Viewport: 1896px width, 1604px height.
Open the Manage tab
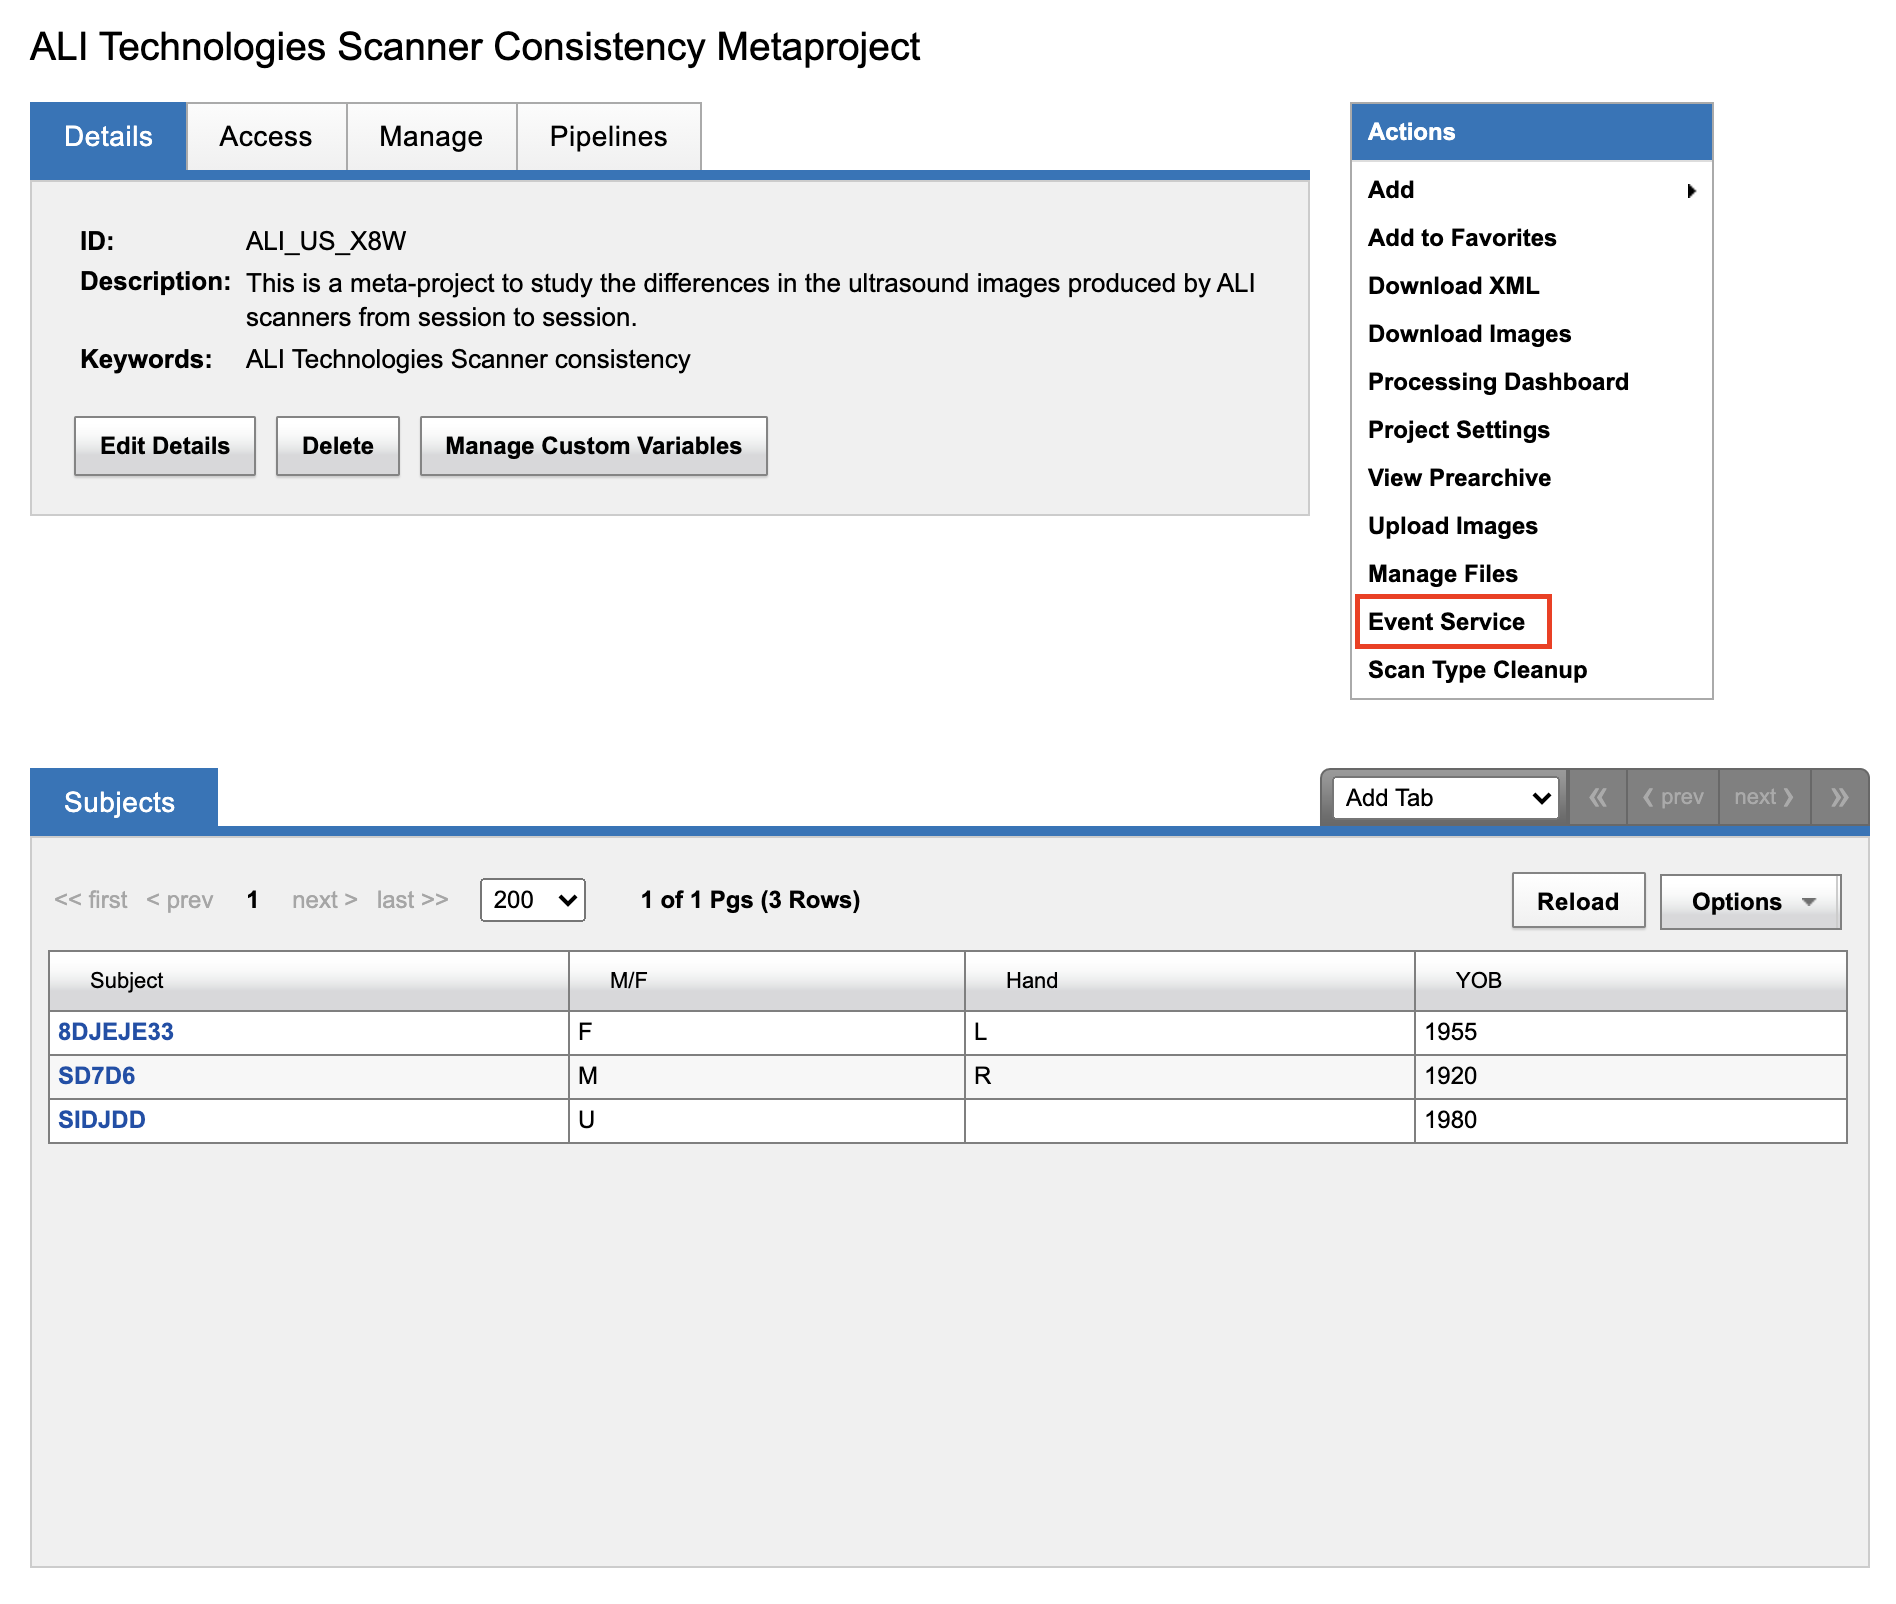[x=431, y=137]
